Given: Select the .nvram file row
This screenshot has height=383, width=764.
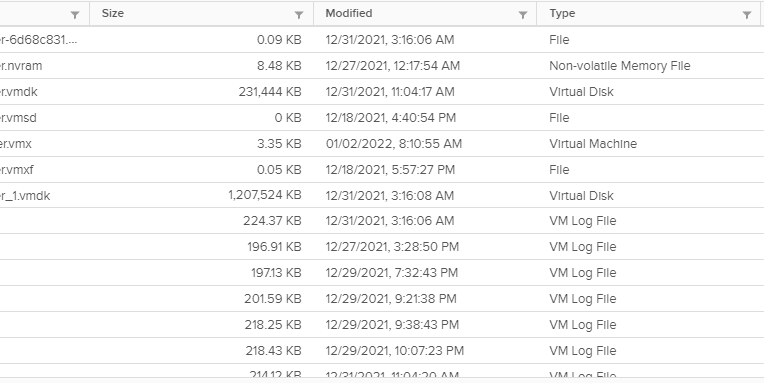Looking at the screenshot, I should 382,66.
